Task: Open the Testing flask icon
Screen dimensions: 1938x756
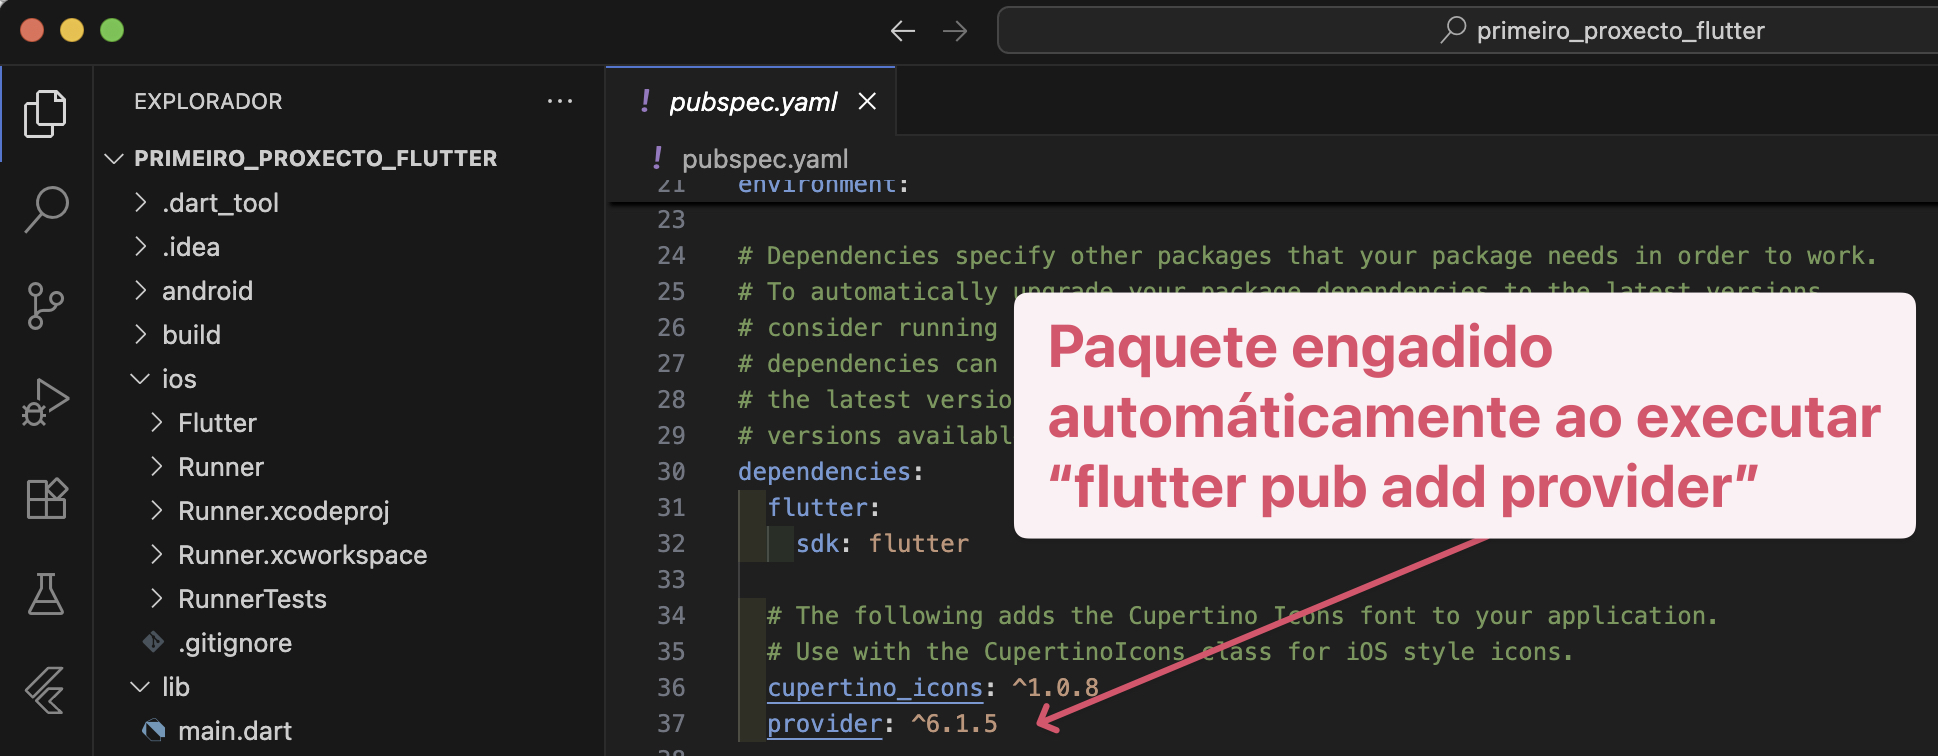Action: [45, 594]
